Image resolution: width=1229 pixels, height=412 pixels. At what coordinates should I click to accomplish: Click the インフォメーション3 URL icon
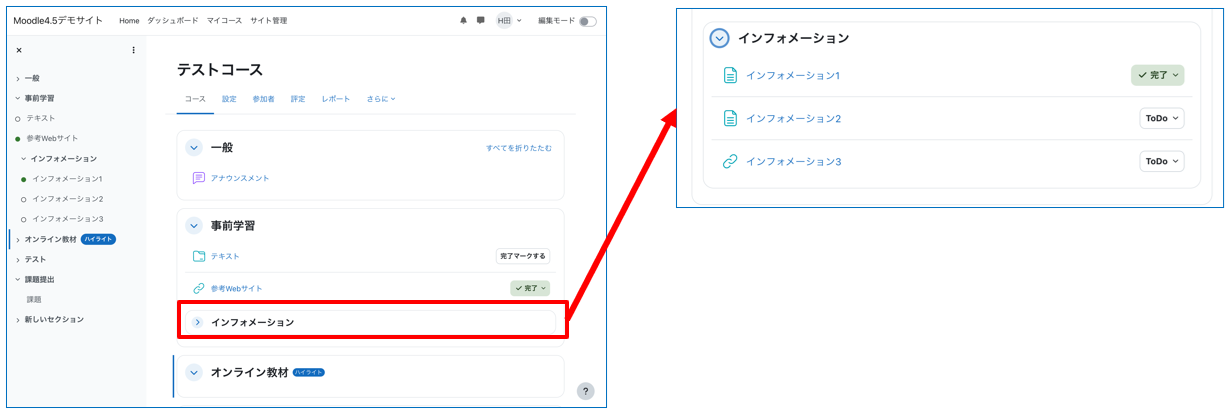tap(730, 161)
